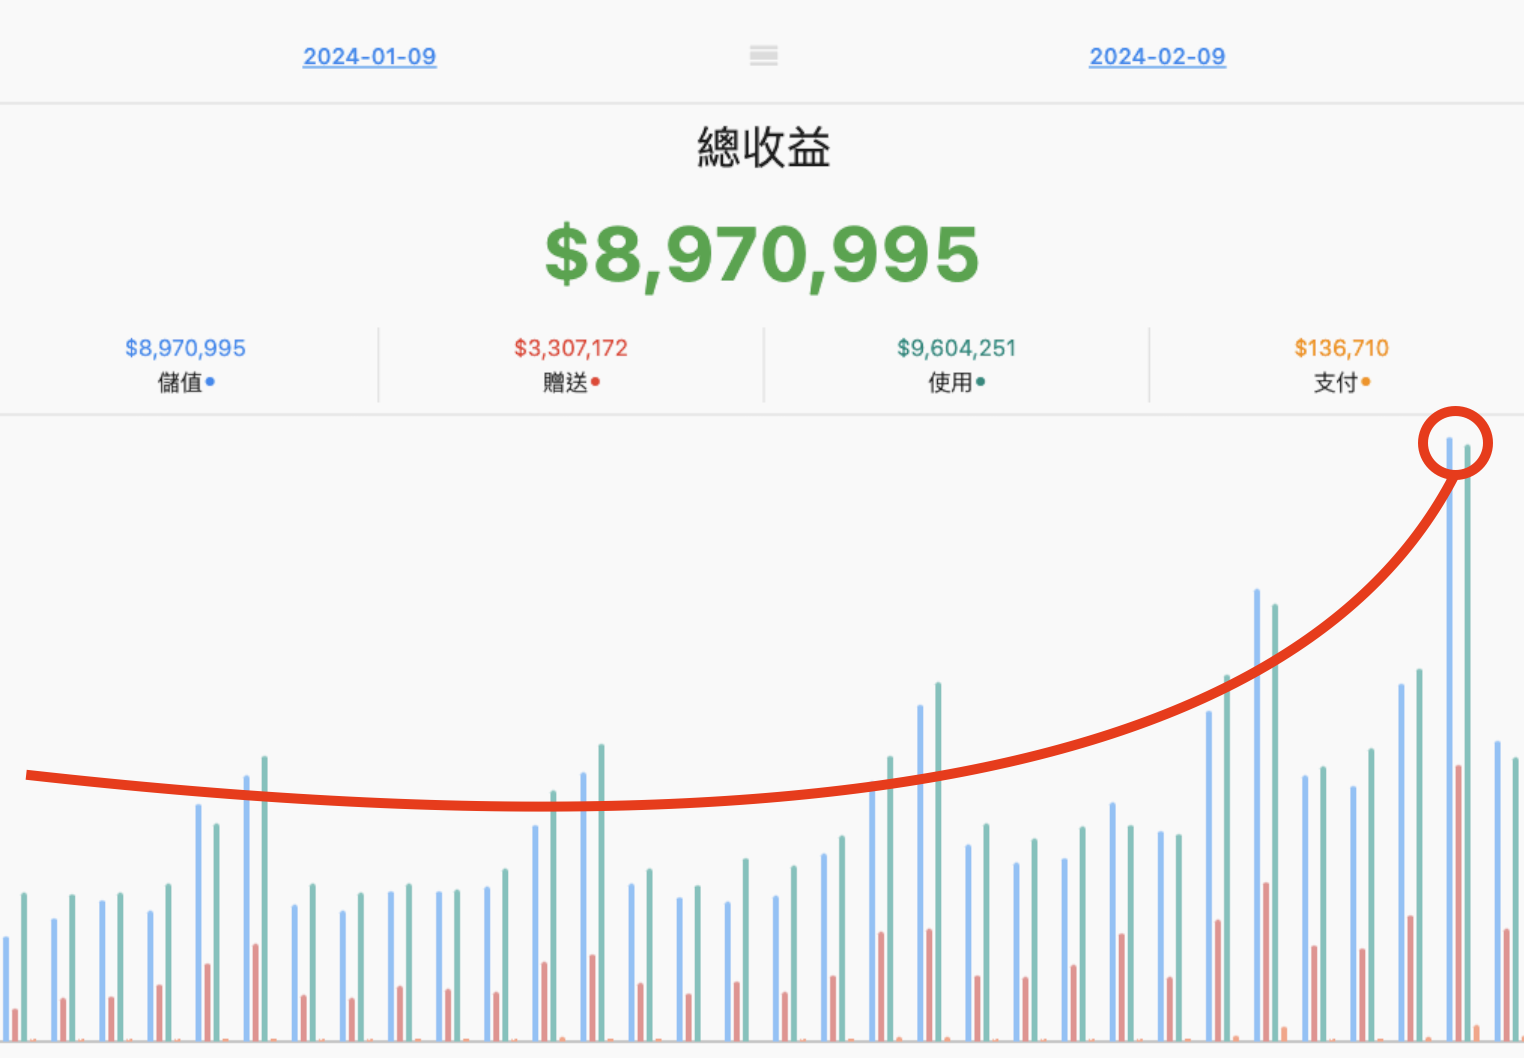Open the end date 2024-02-09 link
This screenshot has height=1058, width=1524.
tap(1157, 56)
